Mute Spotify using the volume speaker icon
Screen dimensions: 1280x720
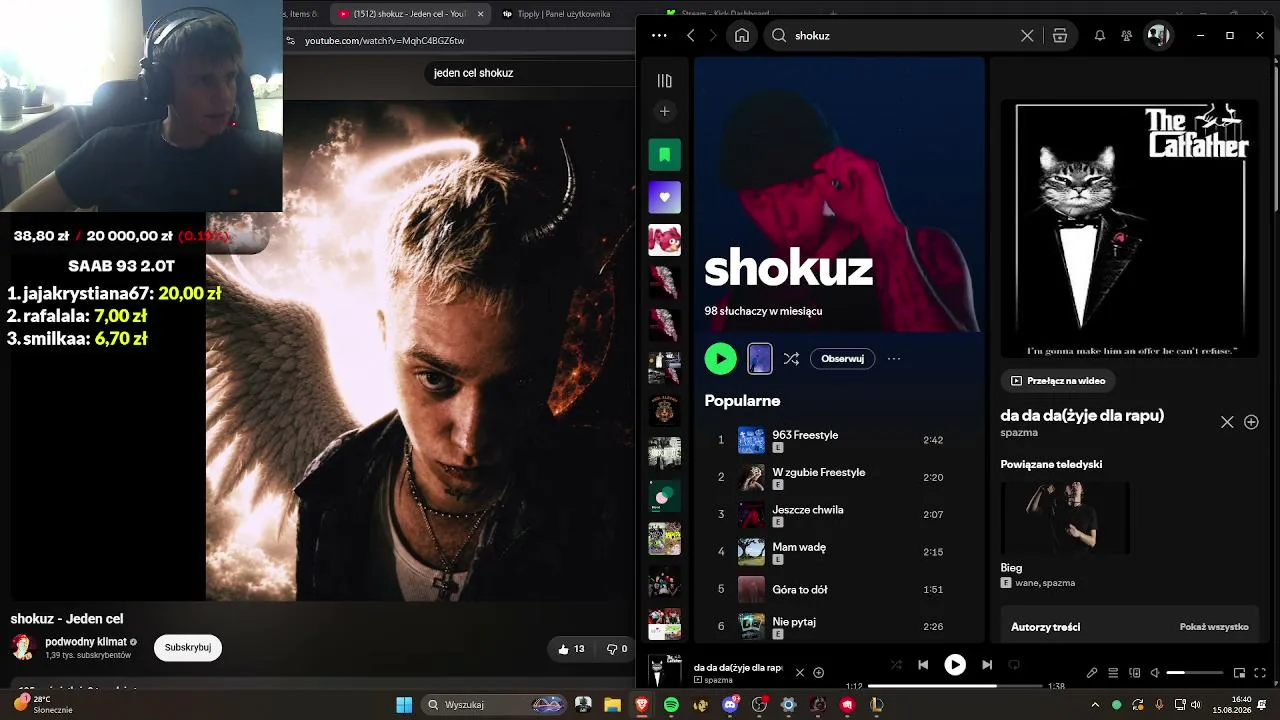point(1155,673)
